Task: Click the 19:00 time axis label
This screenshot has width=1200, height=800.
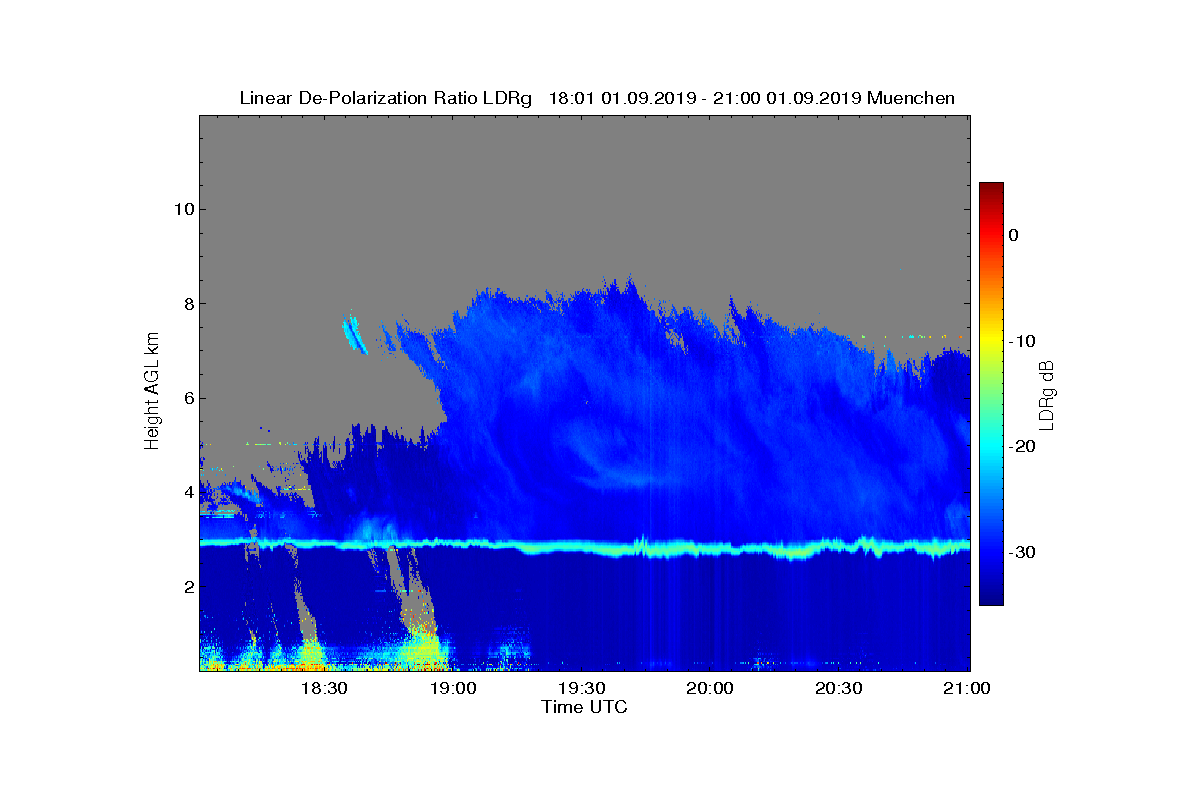Action: pos(452,689)
